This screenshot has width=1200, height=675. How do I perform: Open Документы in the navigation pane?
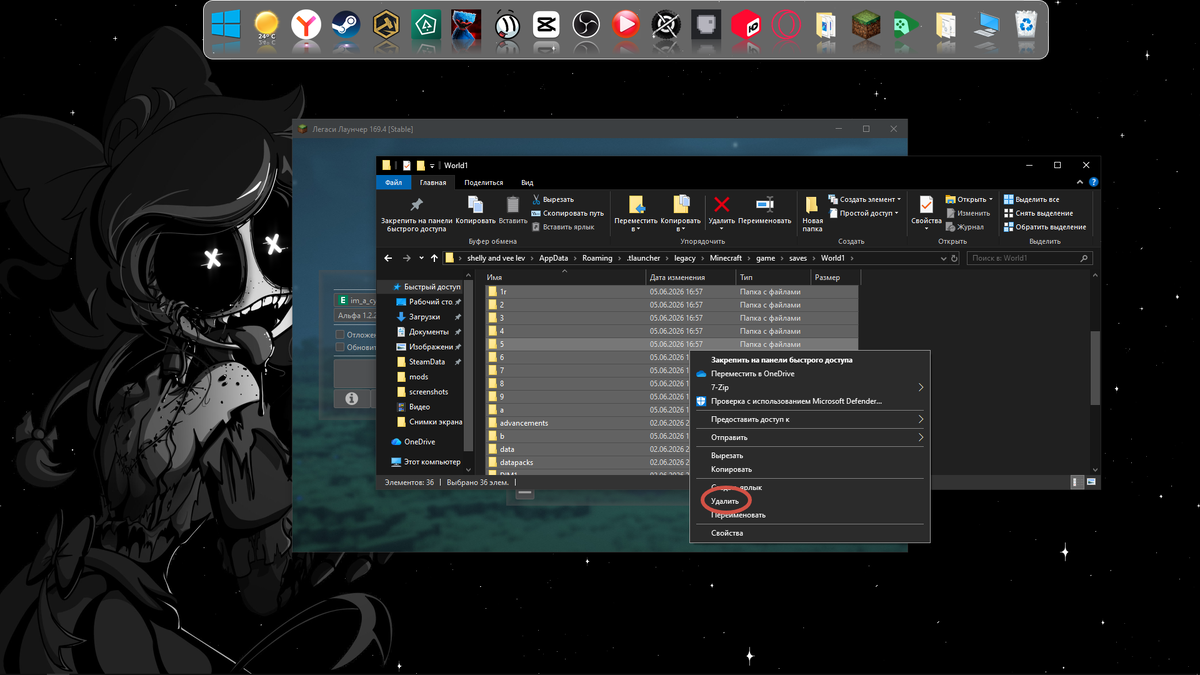428,332
